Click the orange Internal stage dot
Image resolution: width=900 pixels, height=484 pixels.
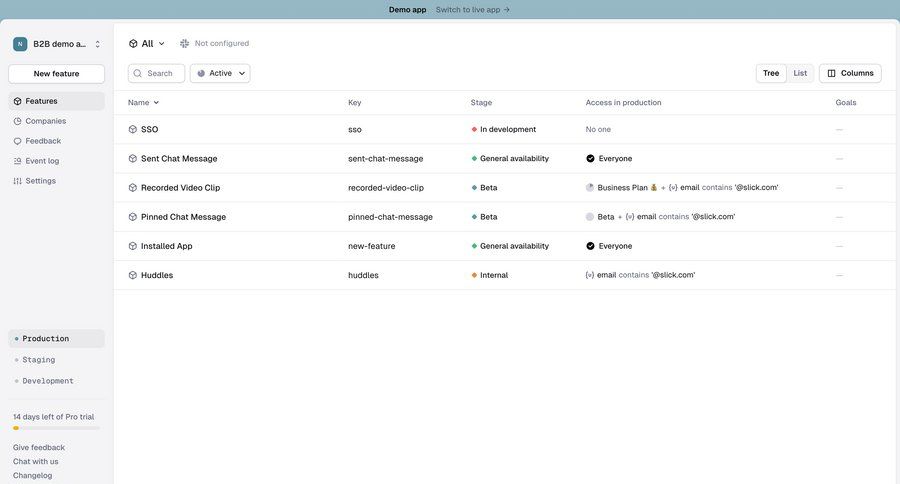(474, 276)
